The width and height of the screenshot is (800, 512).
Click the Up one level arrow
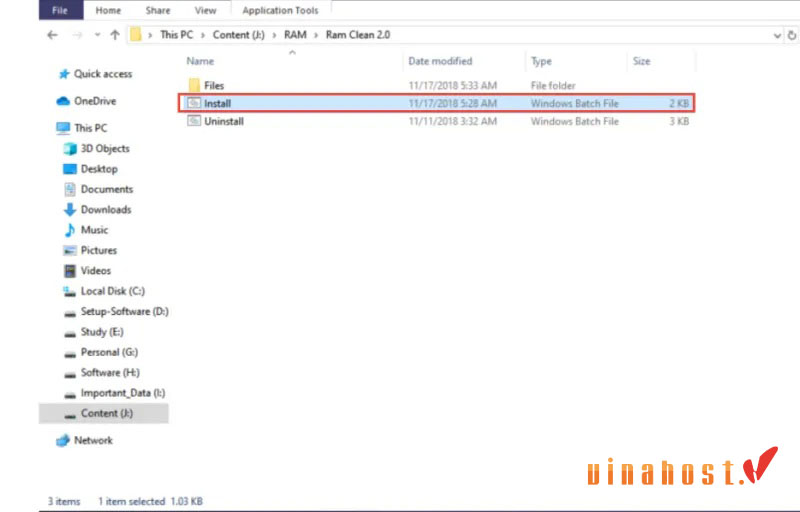coord(115,34)
